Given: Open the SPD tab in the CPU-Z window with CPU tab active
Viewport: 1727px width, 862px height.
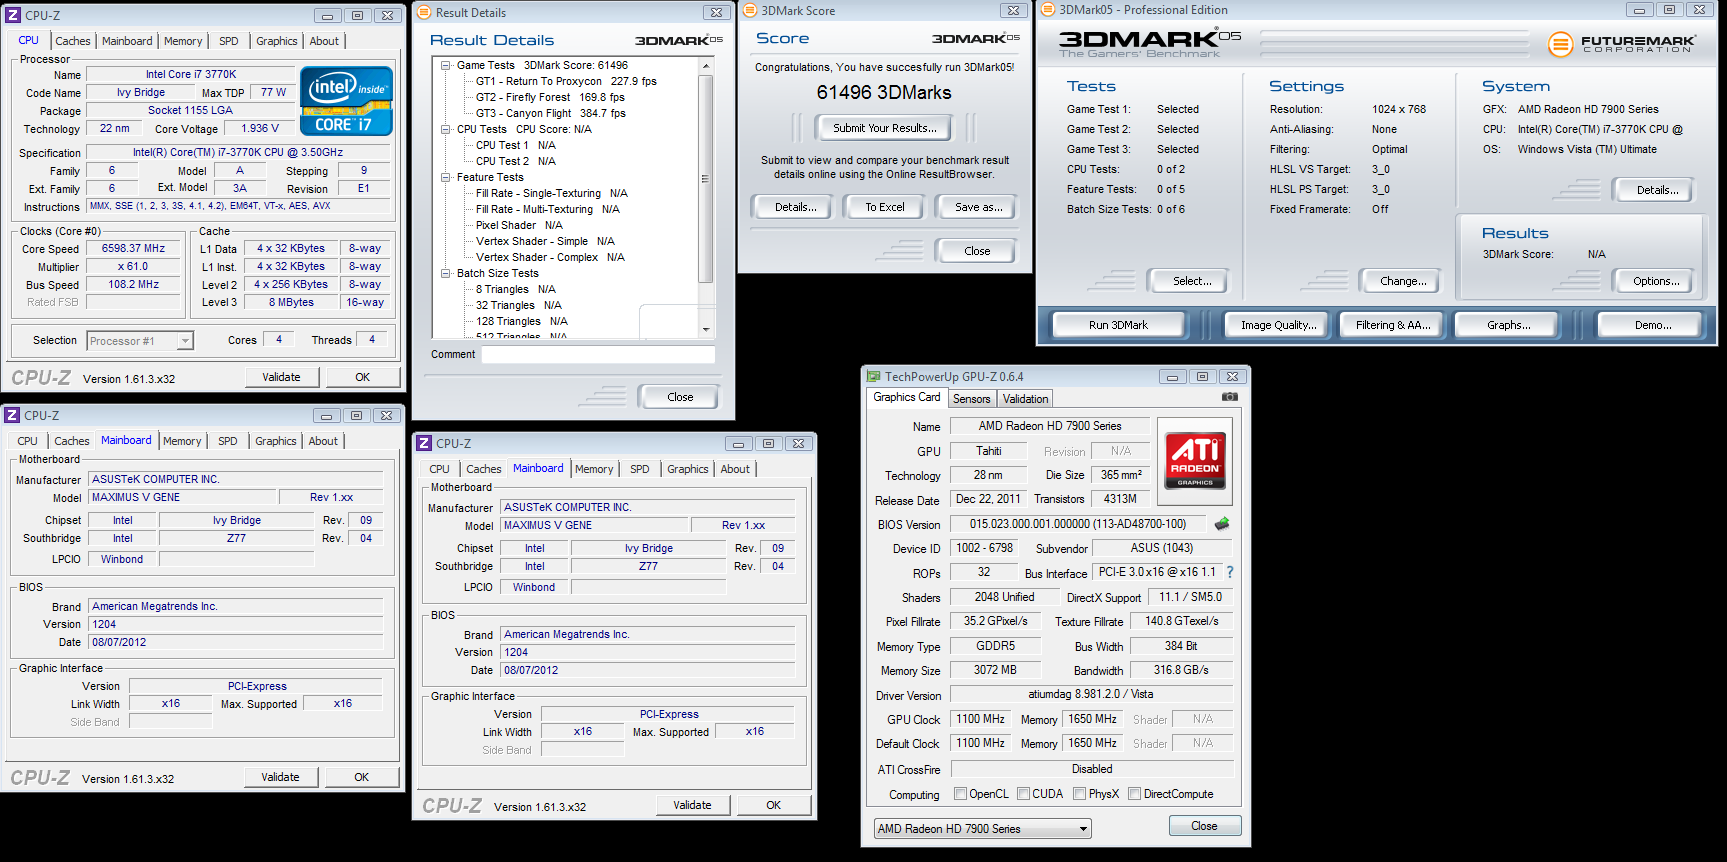Looking at the screenshot, I should coord(229,41).
